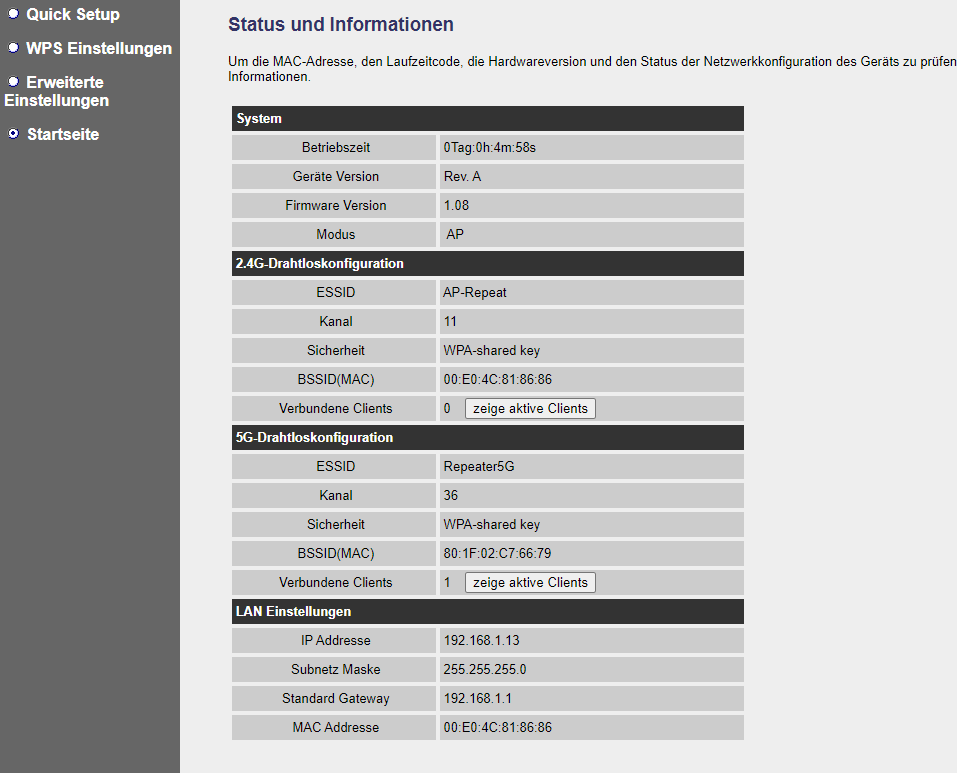
Task: Click the bullet icon beside Quick Setup
Action: (x=14, y=14)
